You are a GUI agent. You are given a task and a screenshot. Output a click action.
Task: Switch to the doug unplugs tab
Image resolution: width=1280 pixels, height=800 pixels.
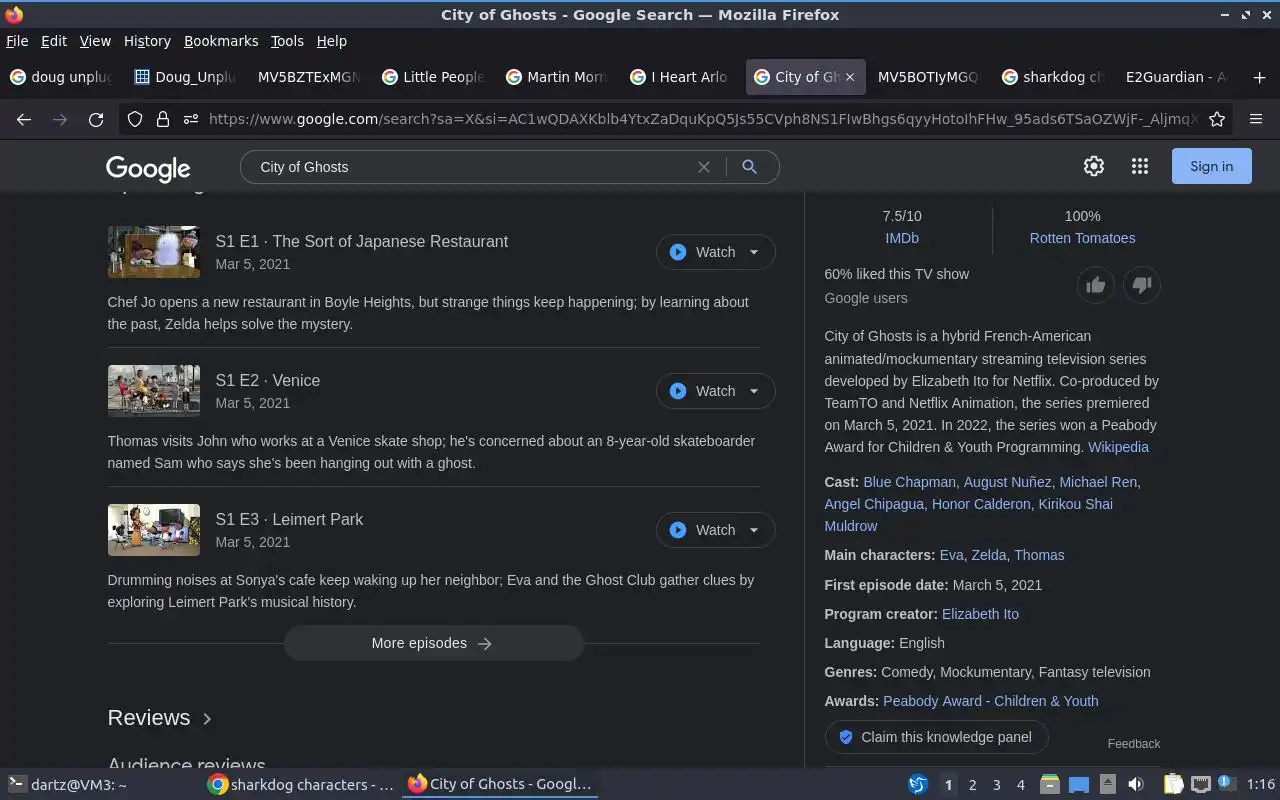pos(62,77)
